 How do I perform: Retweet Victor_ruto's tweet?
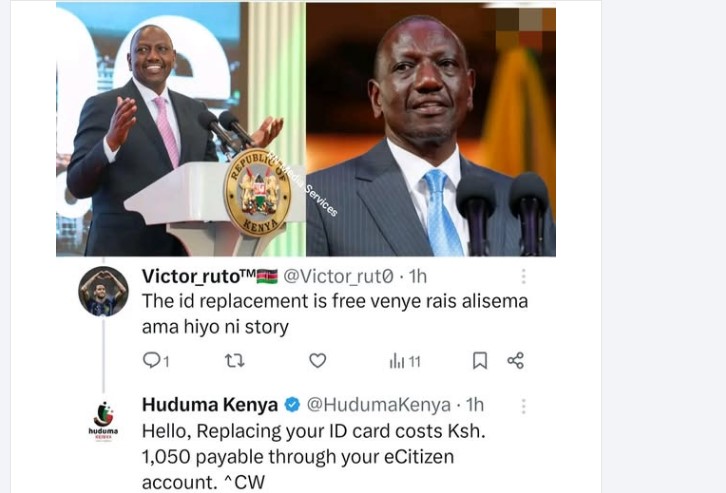coord(234,360)
